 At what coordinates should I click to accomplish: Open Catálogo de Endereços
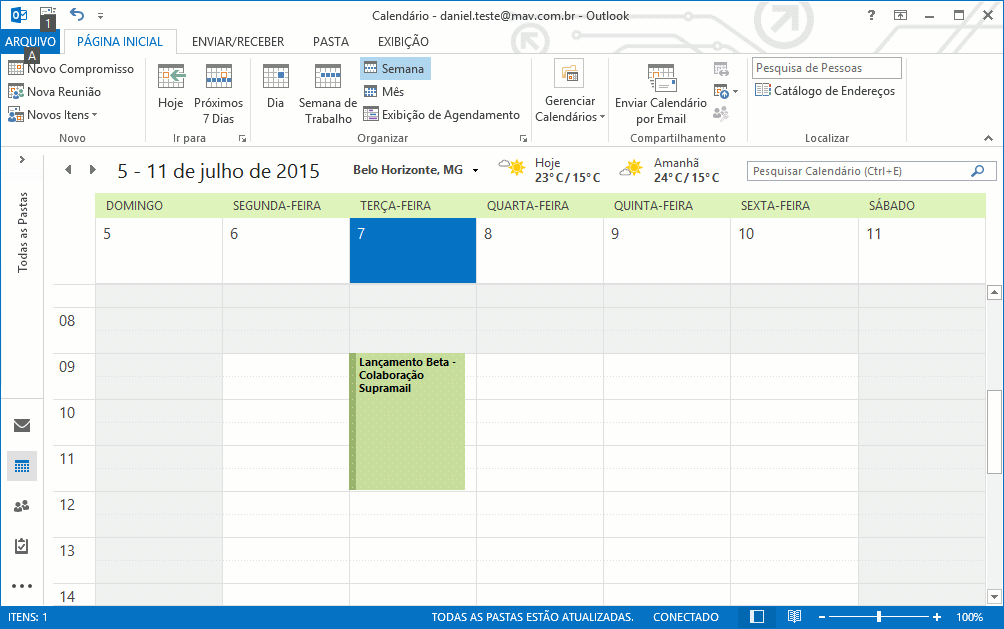[x=825, y=90]
